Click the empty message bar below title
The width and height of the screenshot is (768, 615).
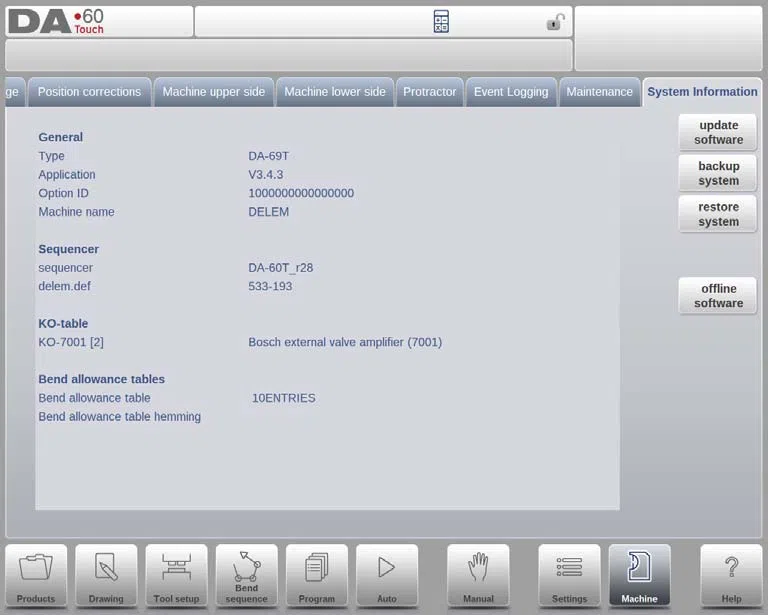coord(288,55)
